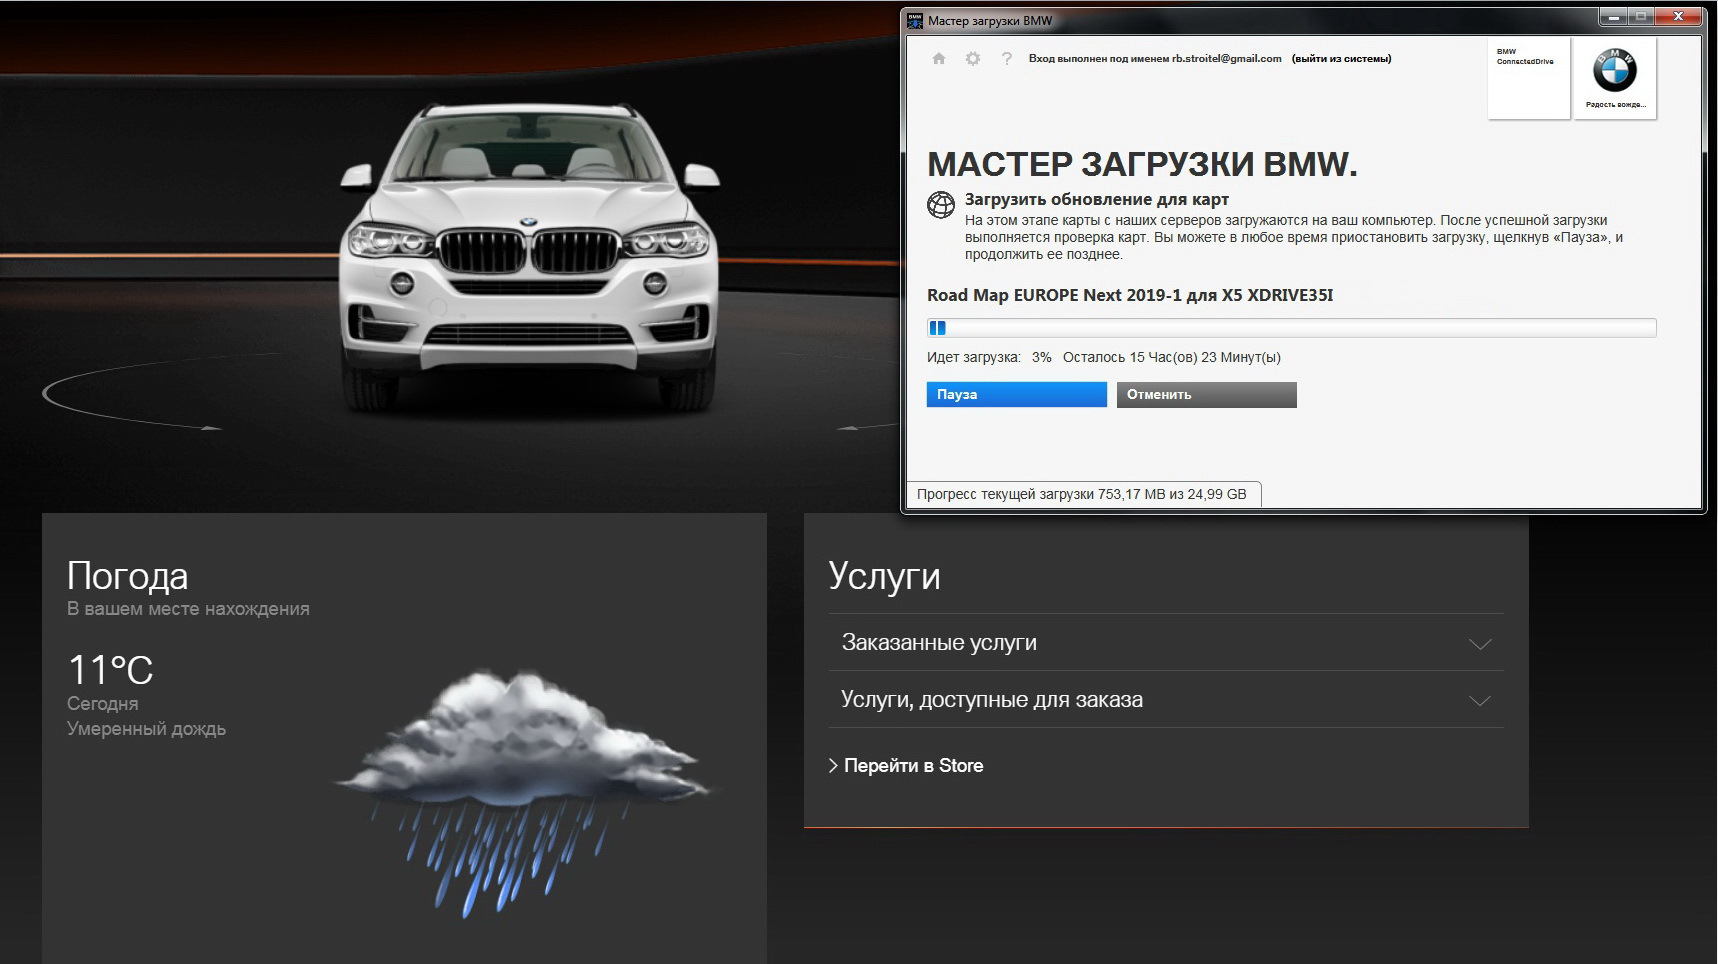
Task: Click the "Услуги" panel heading
Action: point(884,577)
